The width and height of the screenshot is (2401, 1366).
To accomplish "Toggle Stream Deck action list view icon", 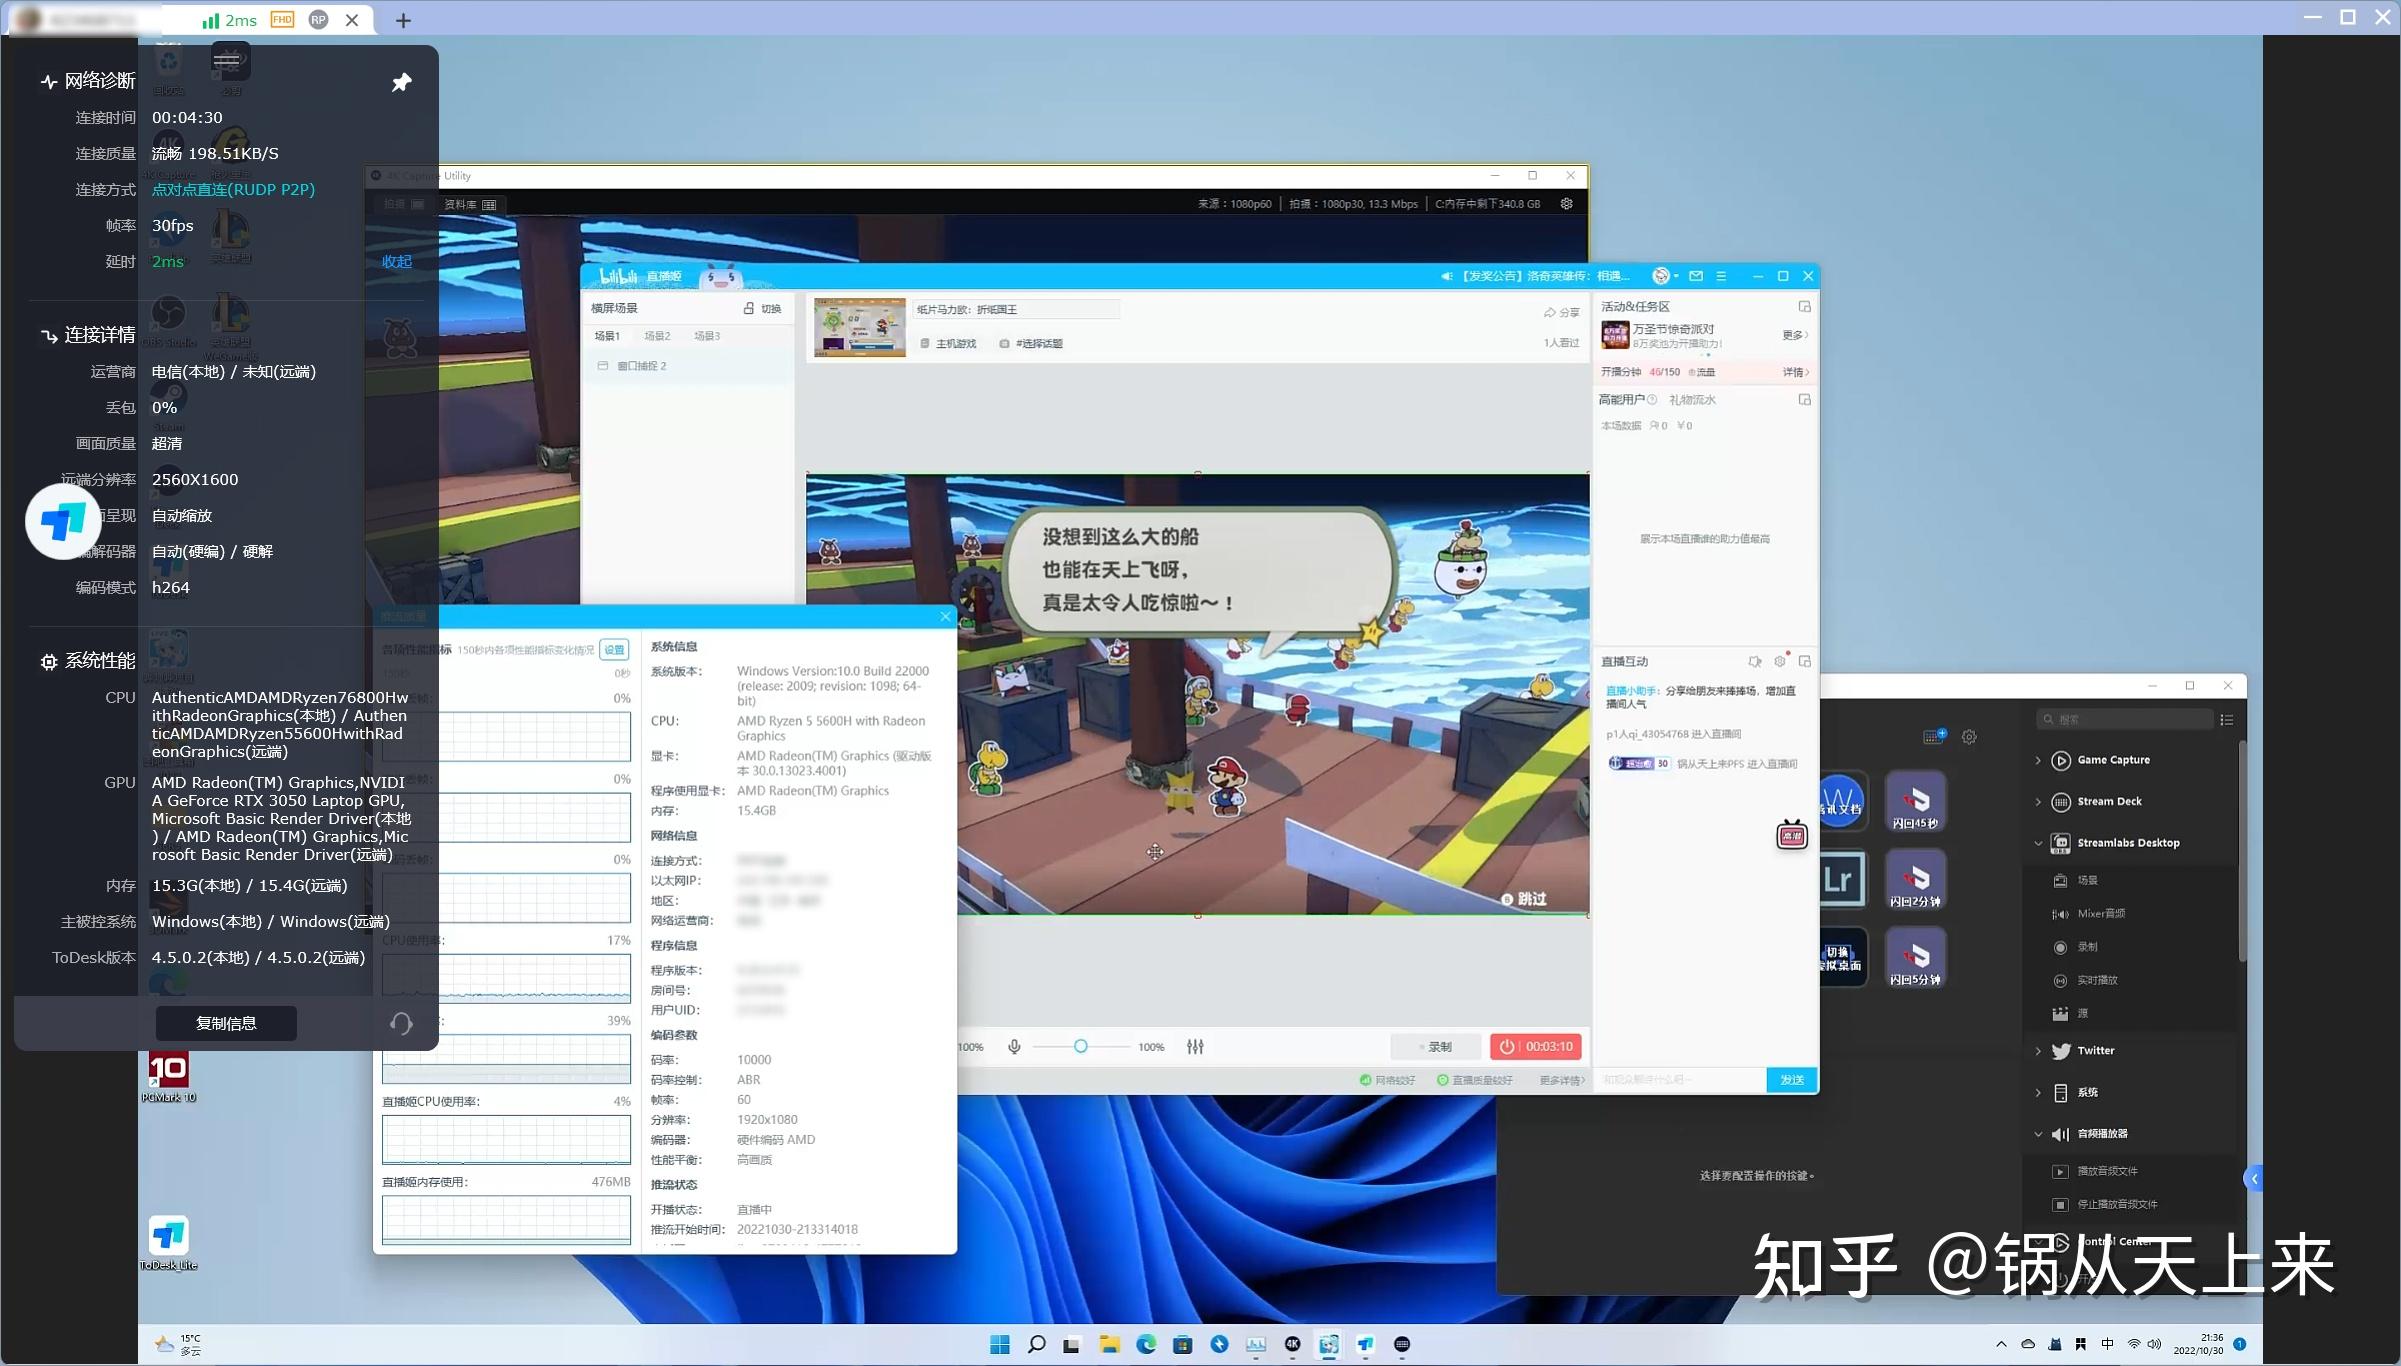I will 2227,719.
